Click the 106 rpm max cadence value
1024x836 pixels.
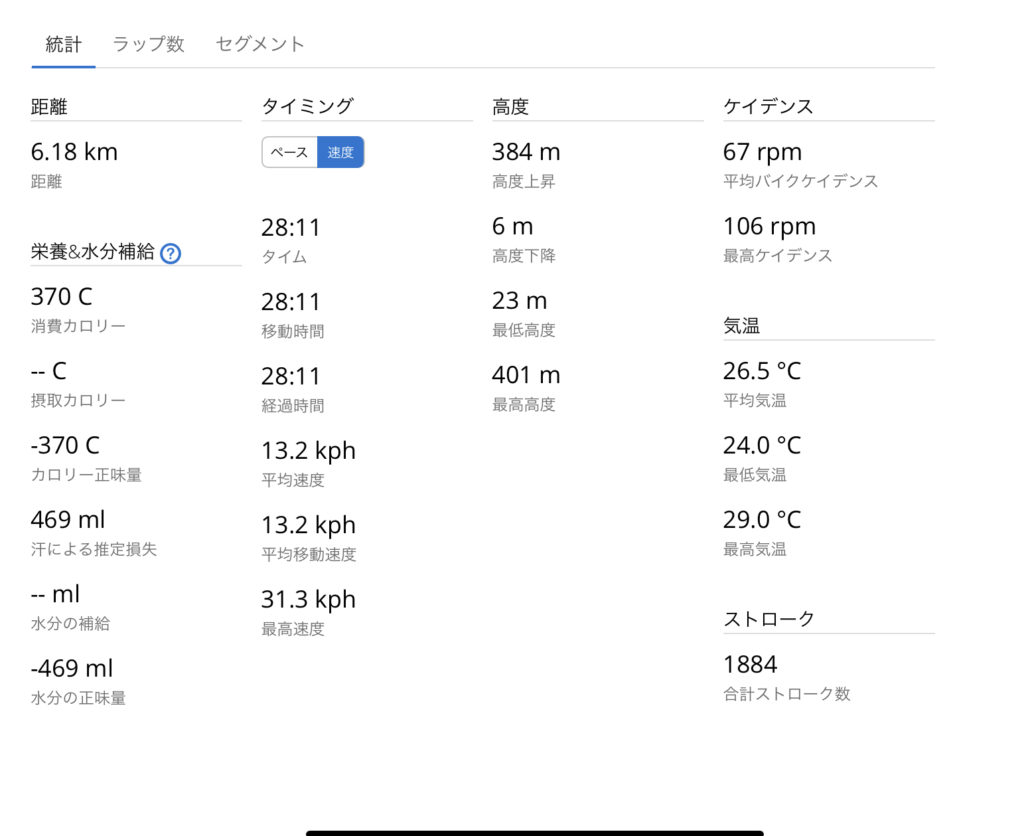pyautogui.click(x=769, y=226)
